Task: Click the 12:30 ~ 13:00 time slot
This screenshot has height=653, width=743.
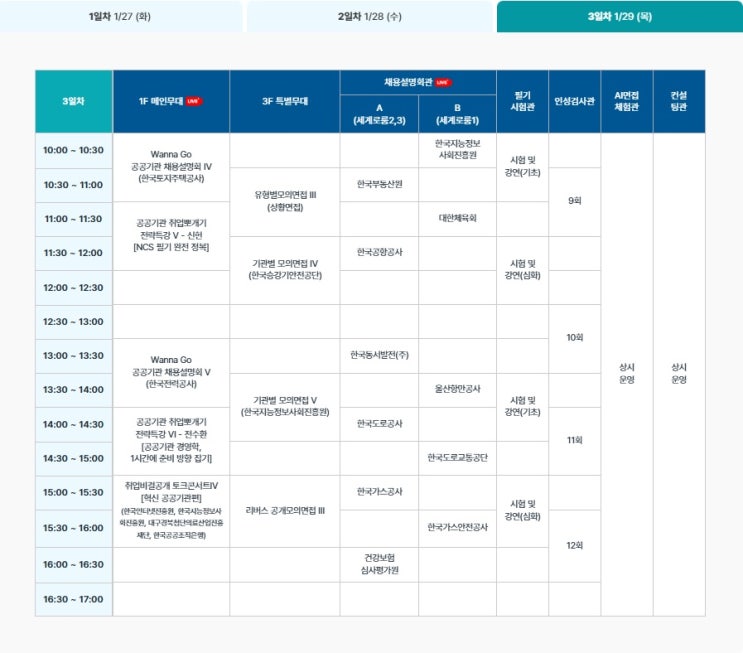Action: coord(73,322)
